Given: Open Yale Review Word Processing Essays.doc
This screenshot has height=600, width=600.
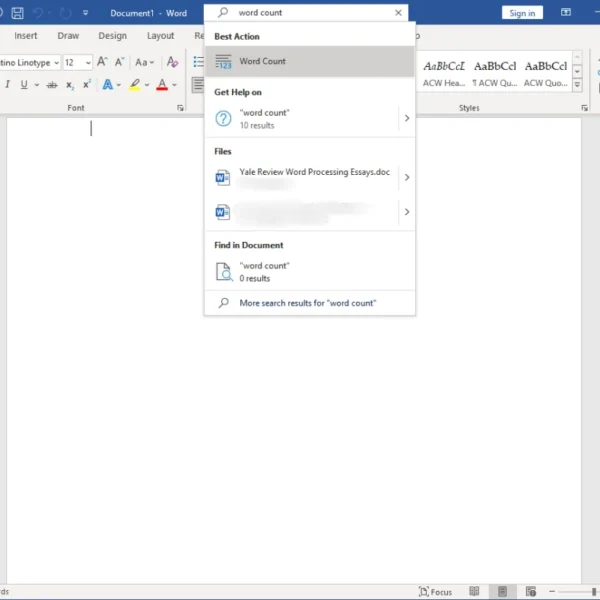Looking at the screenshot, I should point(302,178).
